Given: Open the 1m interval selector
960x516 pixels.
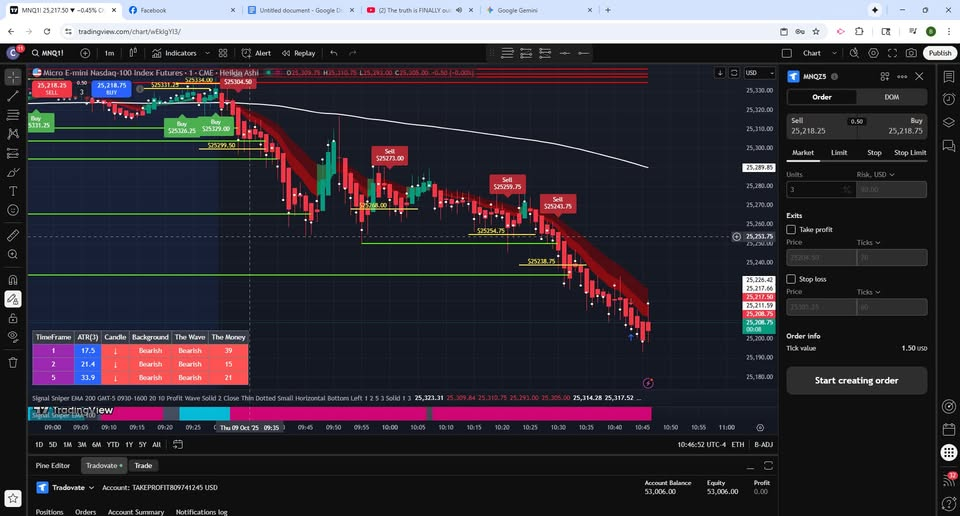Looking at the screenshot, I should pyautogui.click(x=109, y=53).
